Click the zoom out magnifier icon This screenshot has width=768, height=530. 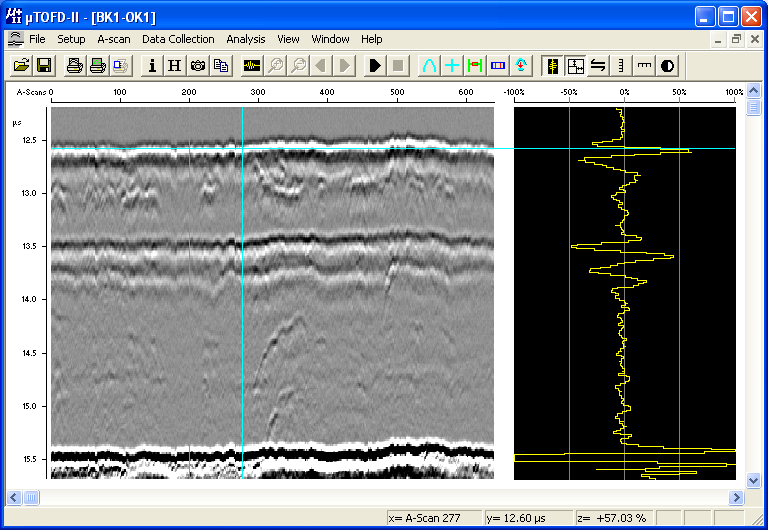[298, 66]
